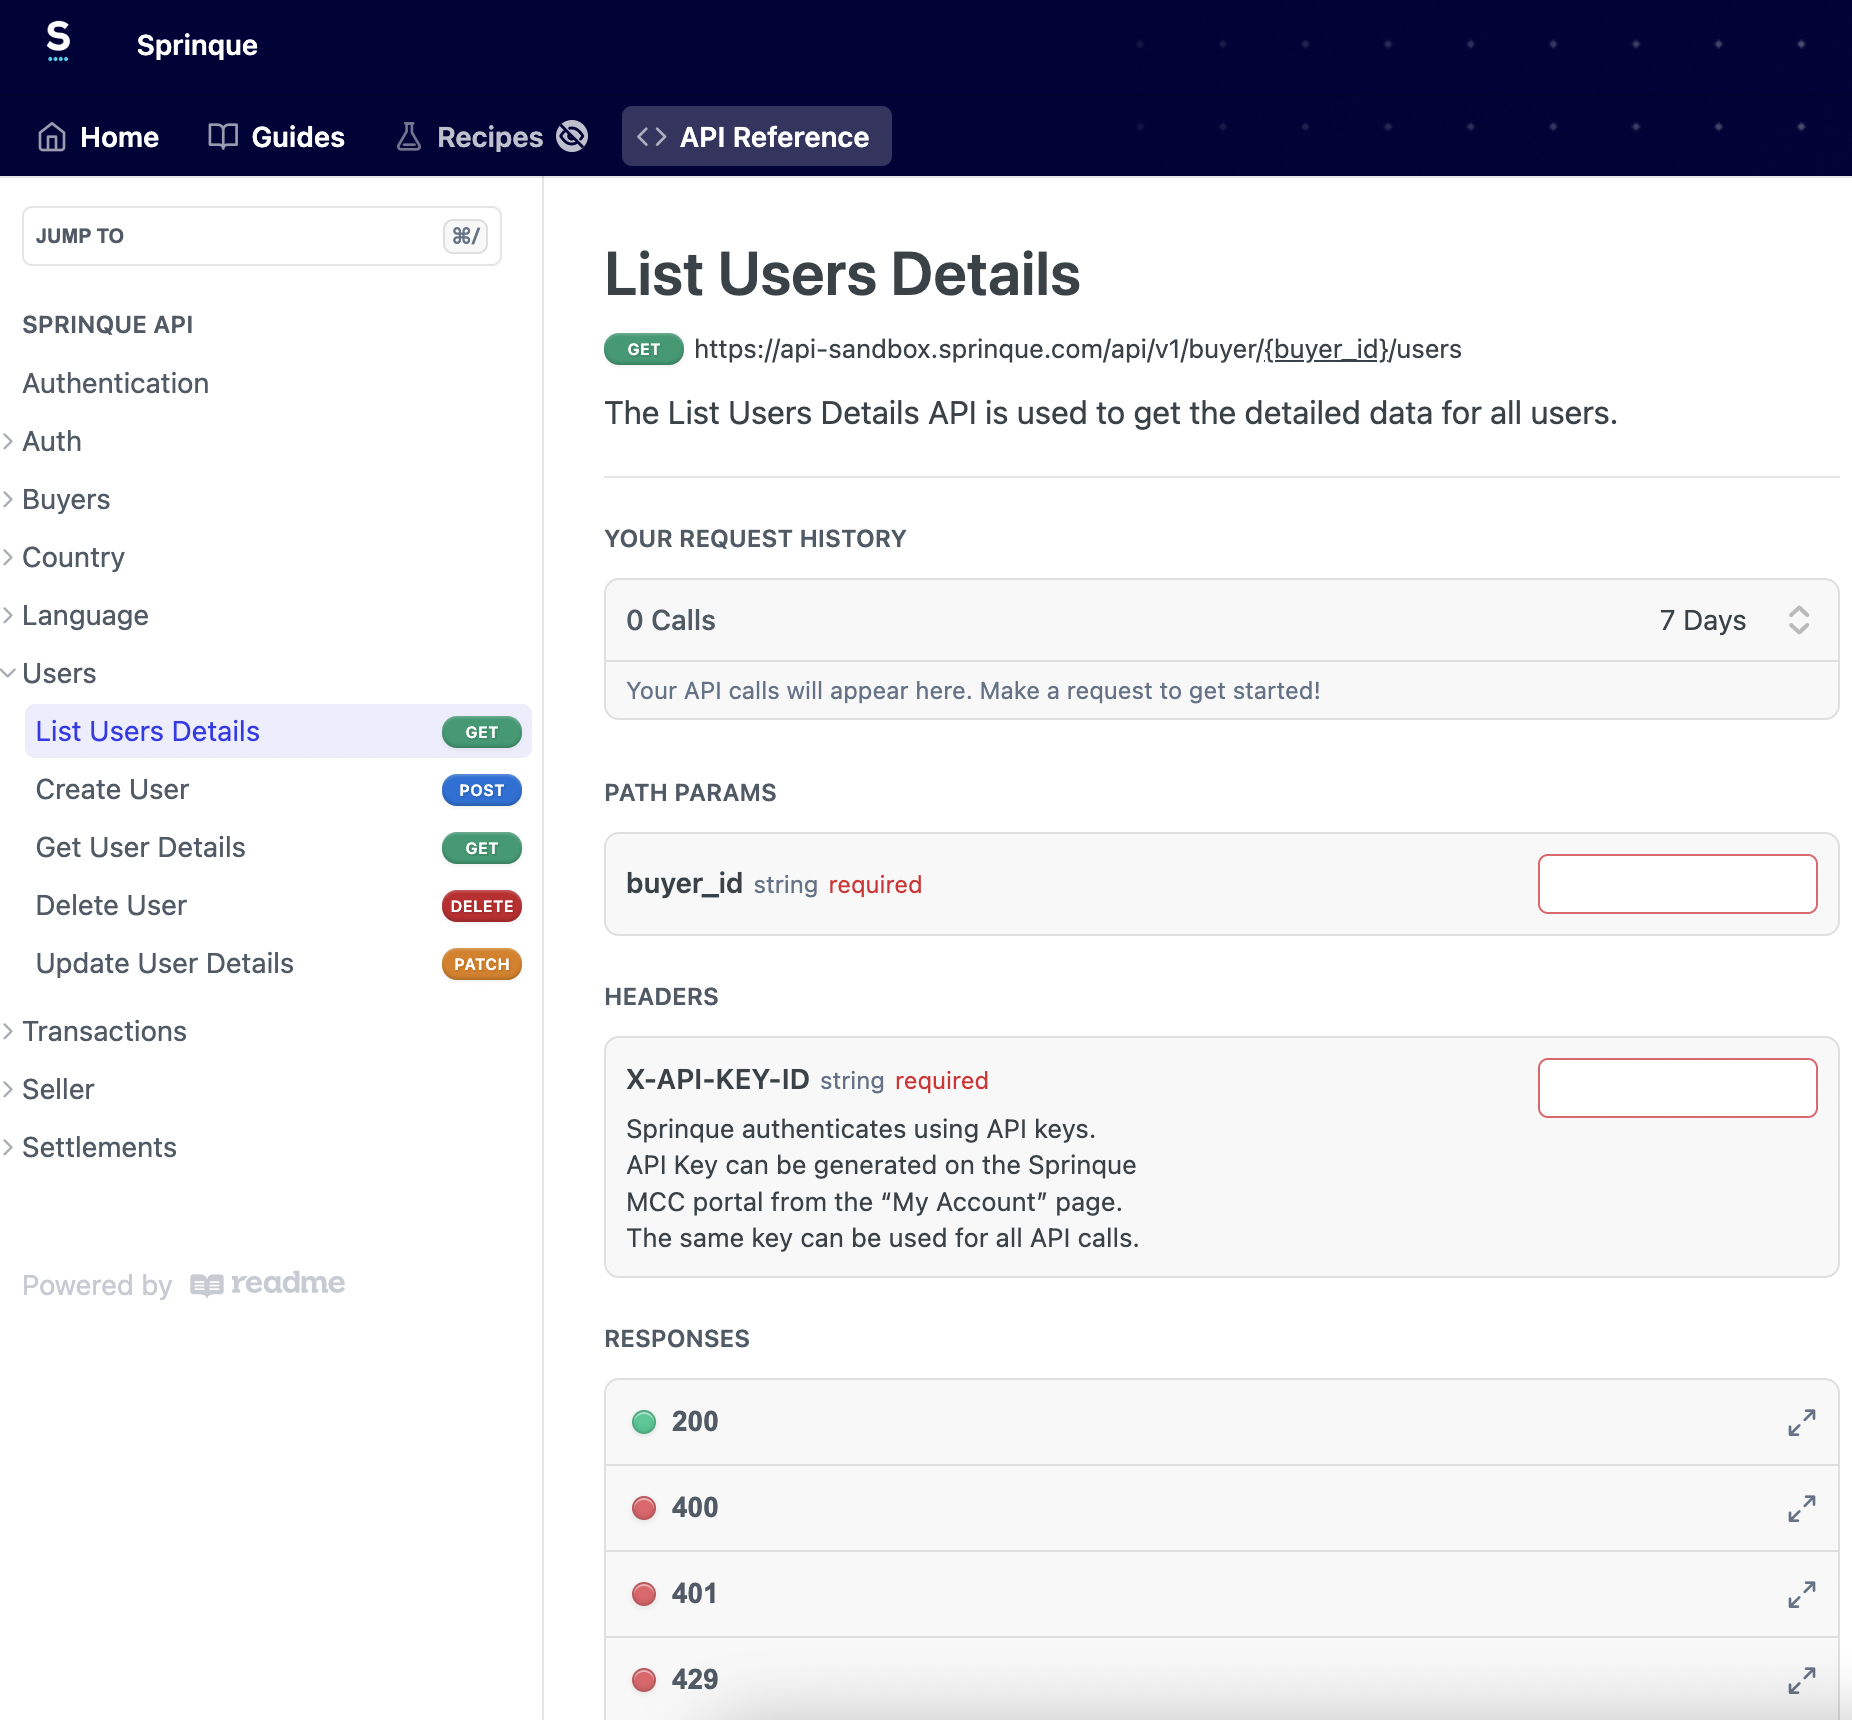Open the 7 Days history range dropdown

coord(1734,620)
